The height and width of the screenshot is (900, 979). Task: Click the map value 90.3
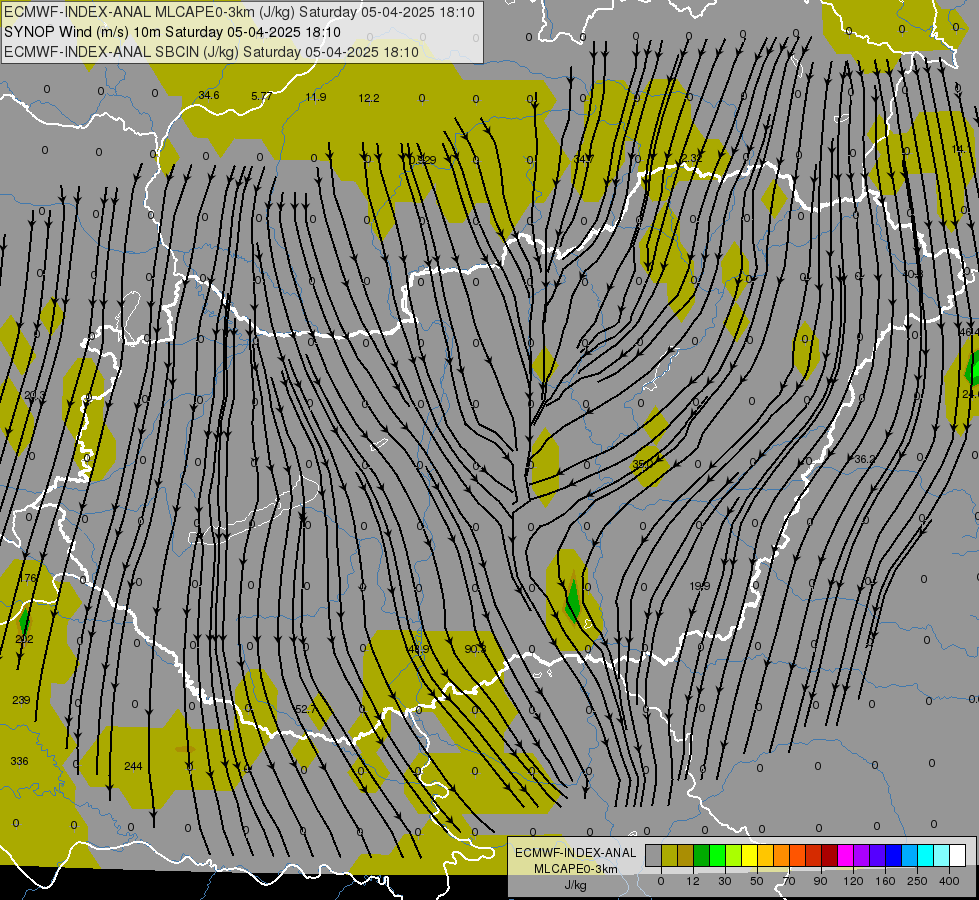(x=475, y=649)
